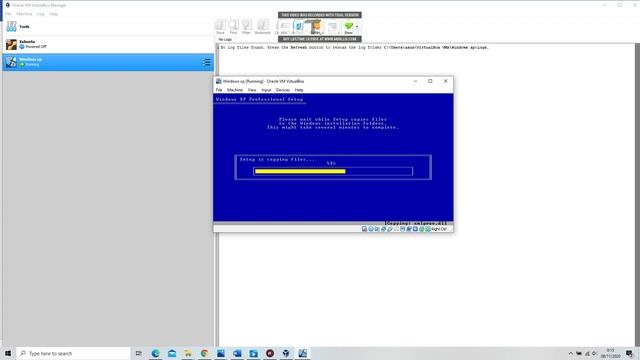
Task: Open File menu in Windows xp VM window
Action: 219,90
